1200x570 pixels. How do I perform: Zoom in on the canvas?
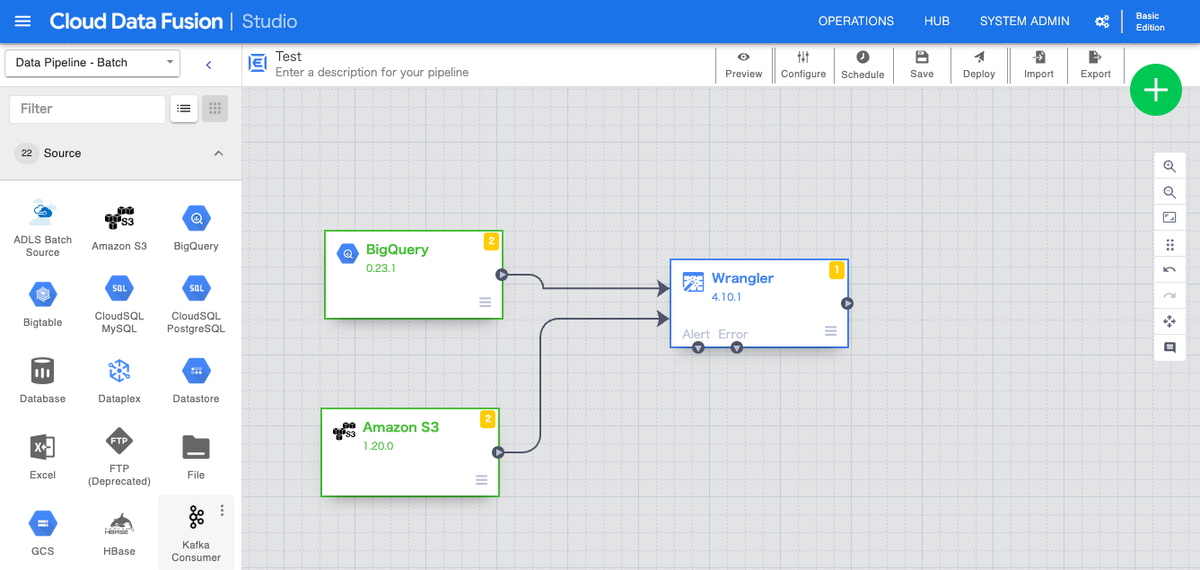click(1169, 166)
